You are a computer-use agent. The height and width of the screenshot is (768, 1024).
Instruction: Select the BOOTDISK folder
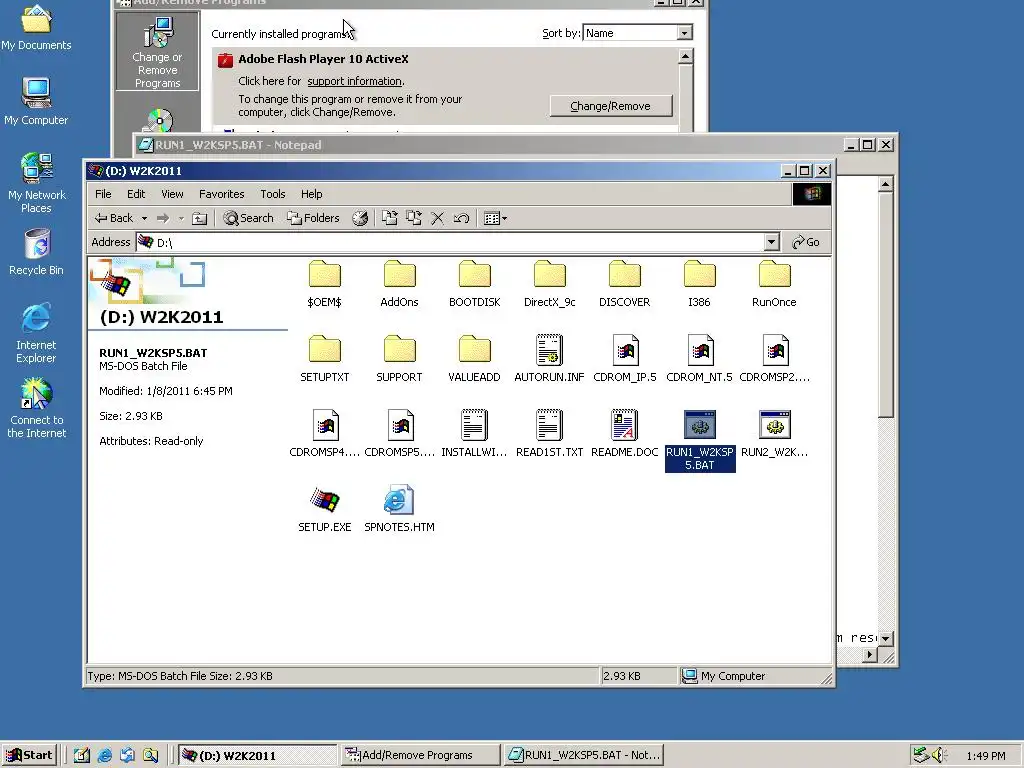pos(475,283)
